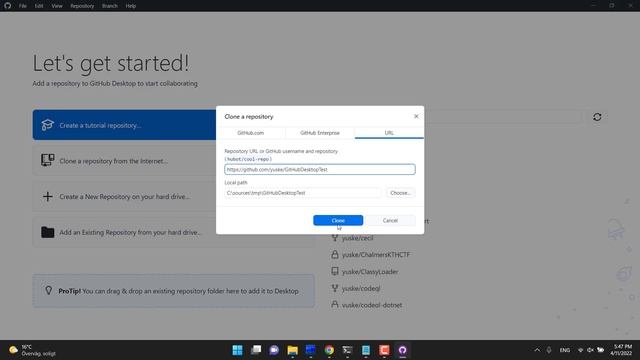Click Create a tutorial repository button
Image resolution: width=640 pixels, height=360 pixels.
[x=124, y=125]
